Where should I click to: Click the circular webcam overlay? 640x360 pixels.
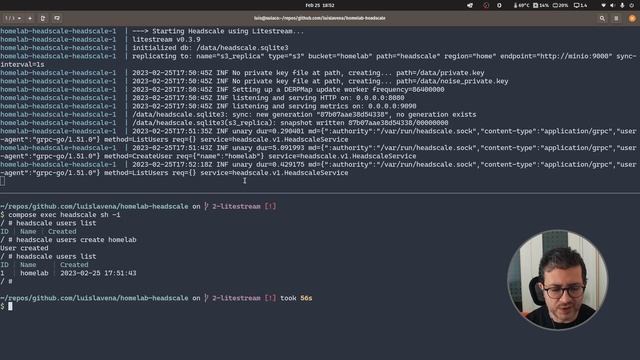[558, 280]
